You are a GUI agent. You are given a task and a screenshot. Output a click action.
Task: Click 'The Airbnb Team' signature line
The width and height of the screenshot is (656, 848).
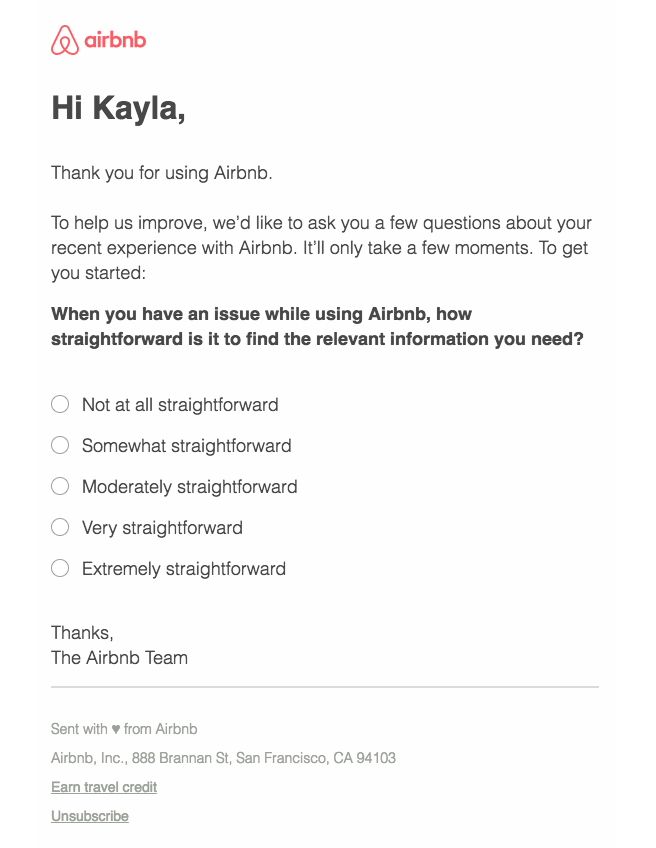[120, 658]
